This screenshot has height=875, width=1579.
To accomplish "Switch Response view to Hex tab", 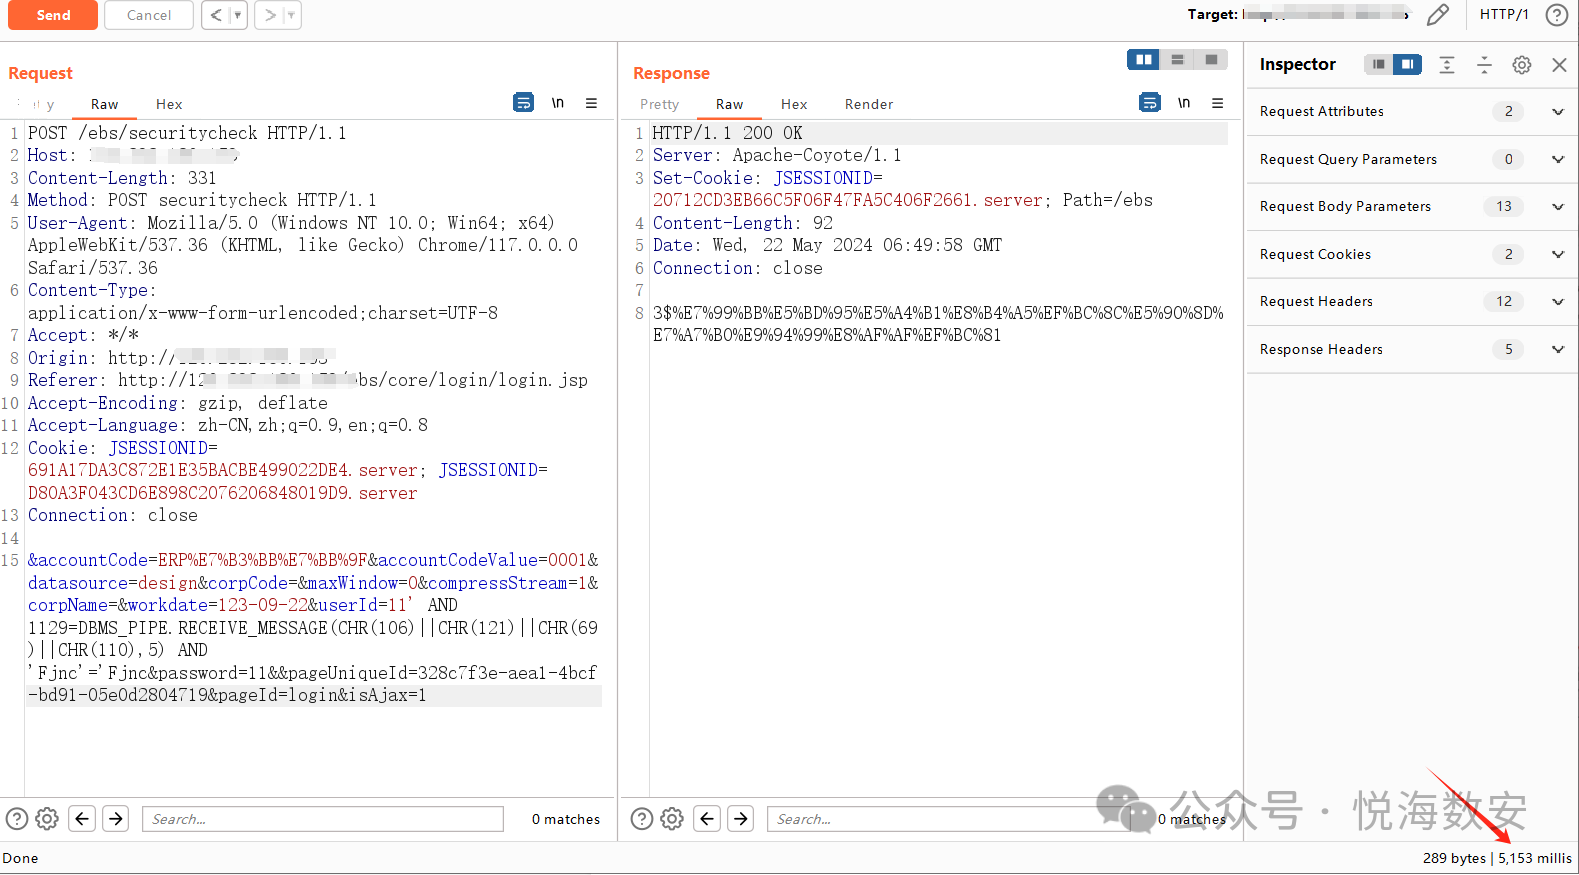I will point(794,104).
